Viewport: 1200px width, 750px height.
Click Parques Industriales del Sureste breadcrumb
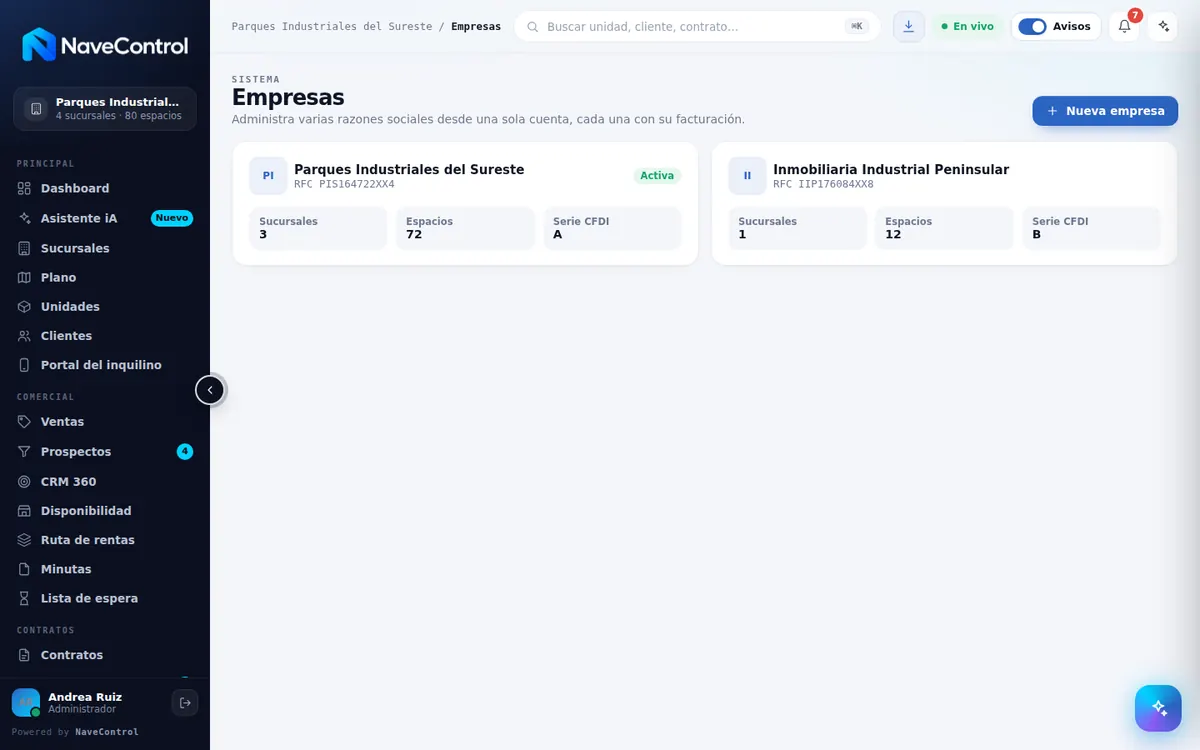tap(332, 27)
